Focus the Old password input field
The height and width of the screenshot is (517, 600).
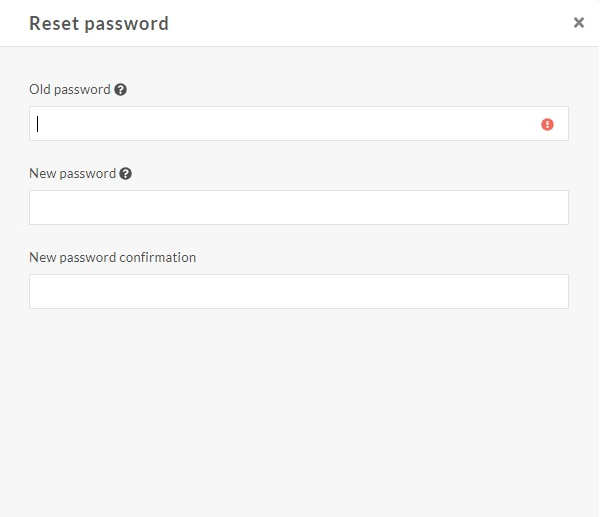pyautogui.click(x=299, y=124)
